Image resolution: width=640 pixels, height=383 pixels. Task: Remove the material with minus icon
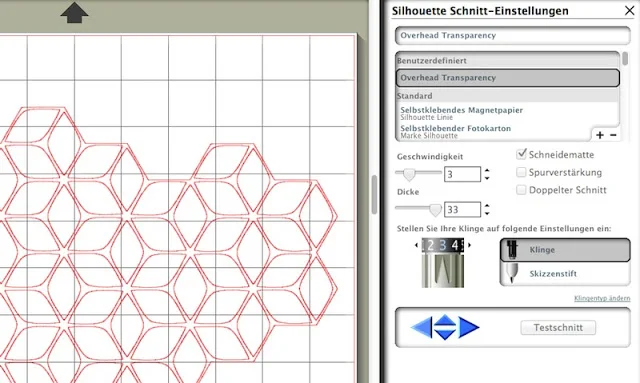coord(613,135)
